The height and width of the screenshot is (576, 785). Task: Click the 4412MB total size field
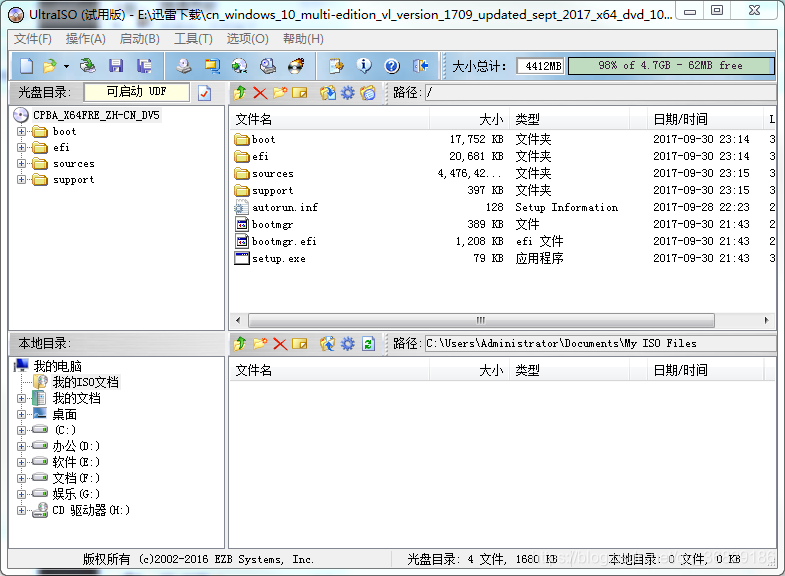[541, 66]
